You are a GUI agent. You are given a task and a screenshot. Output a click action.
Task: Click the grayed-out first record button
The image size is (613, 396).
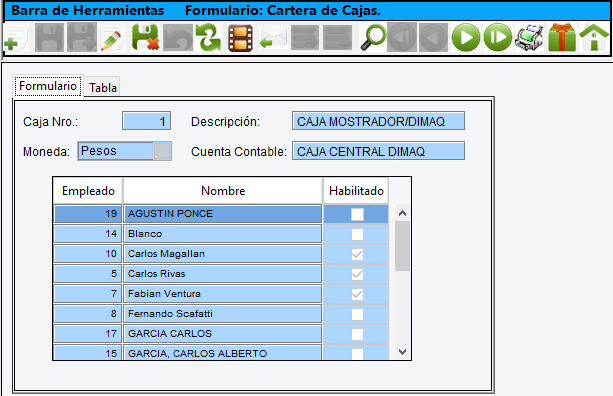coord(402,38)
